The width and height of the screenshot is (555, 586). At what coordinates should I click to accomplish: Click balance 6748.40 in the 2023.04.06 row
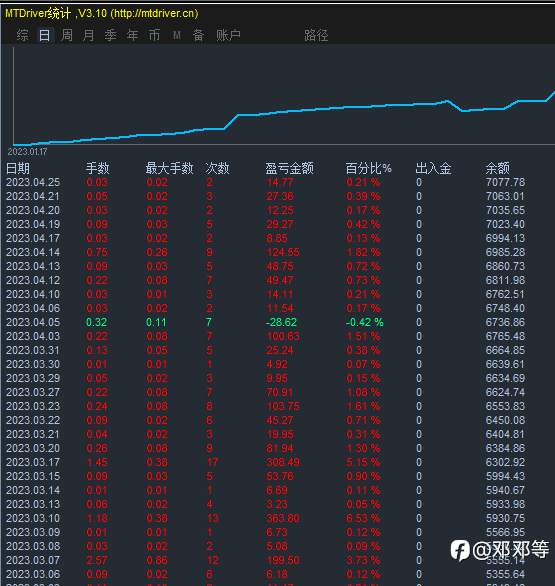tap(505, 308)
